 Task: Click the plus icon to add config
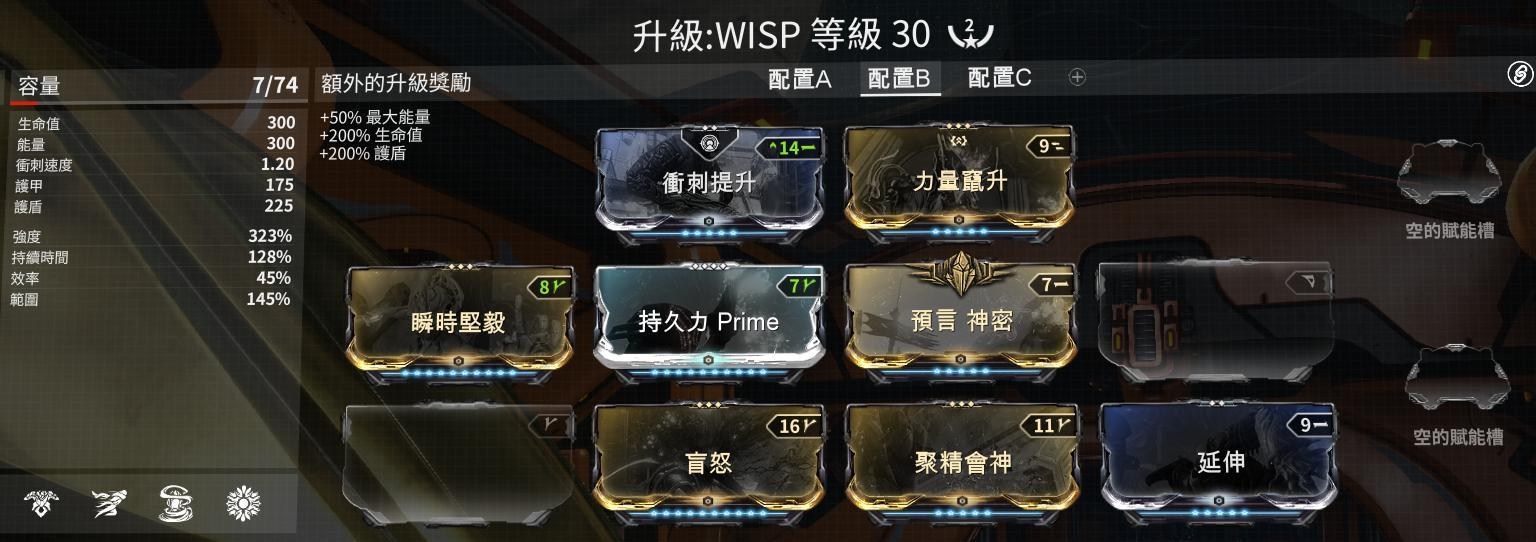pos(1077,77)
